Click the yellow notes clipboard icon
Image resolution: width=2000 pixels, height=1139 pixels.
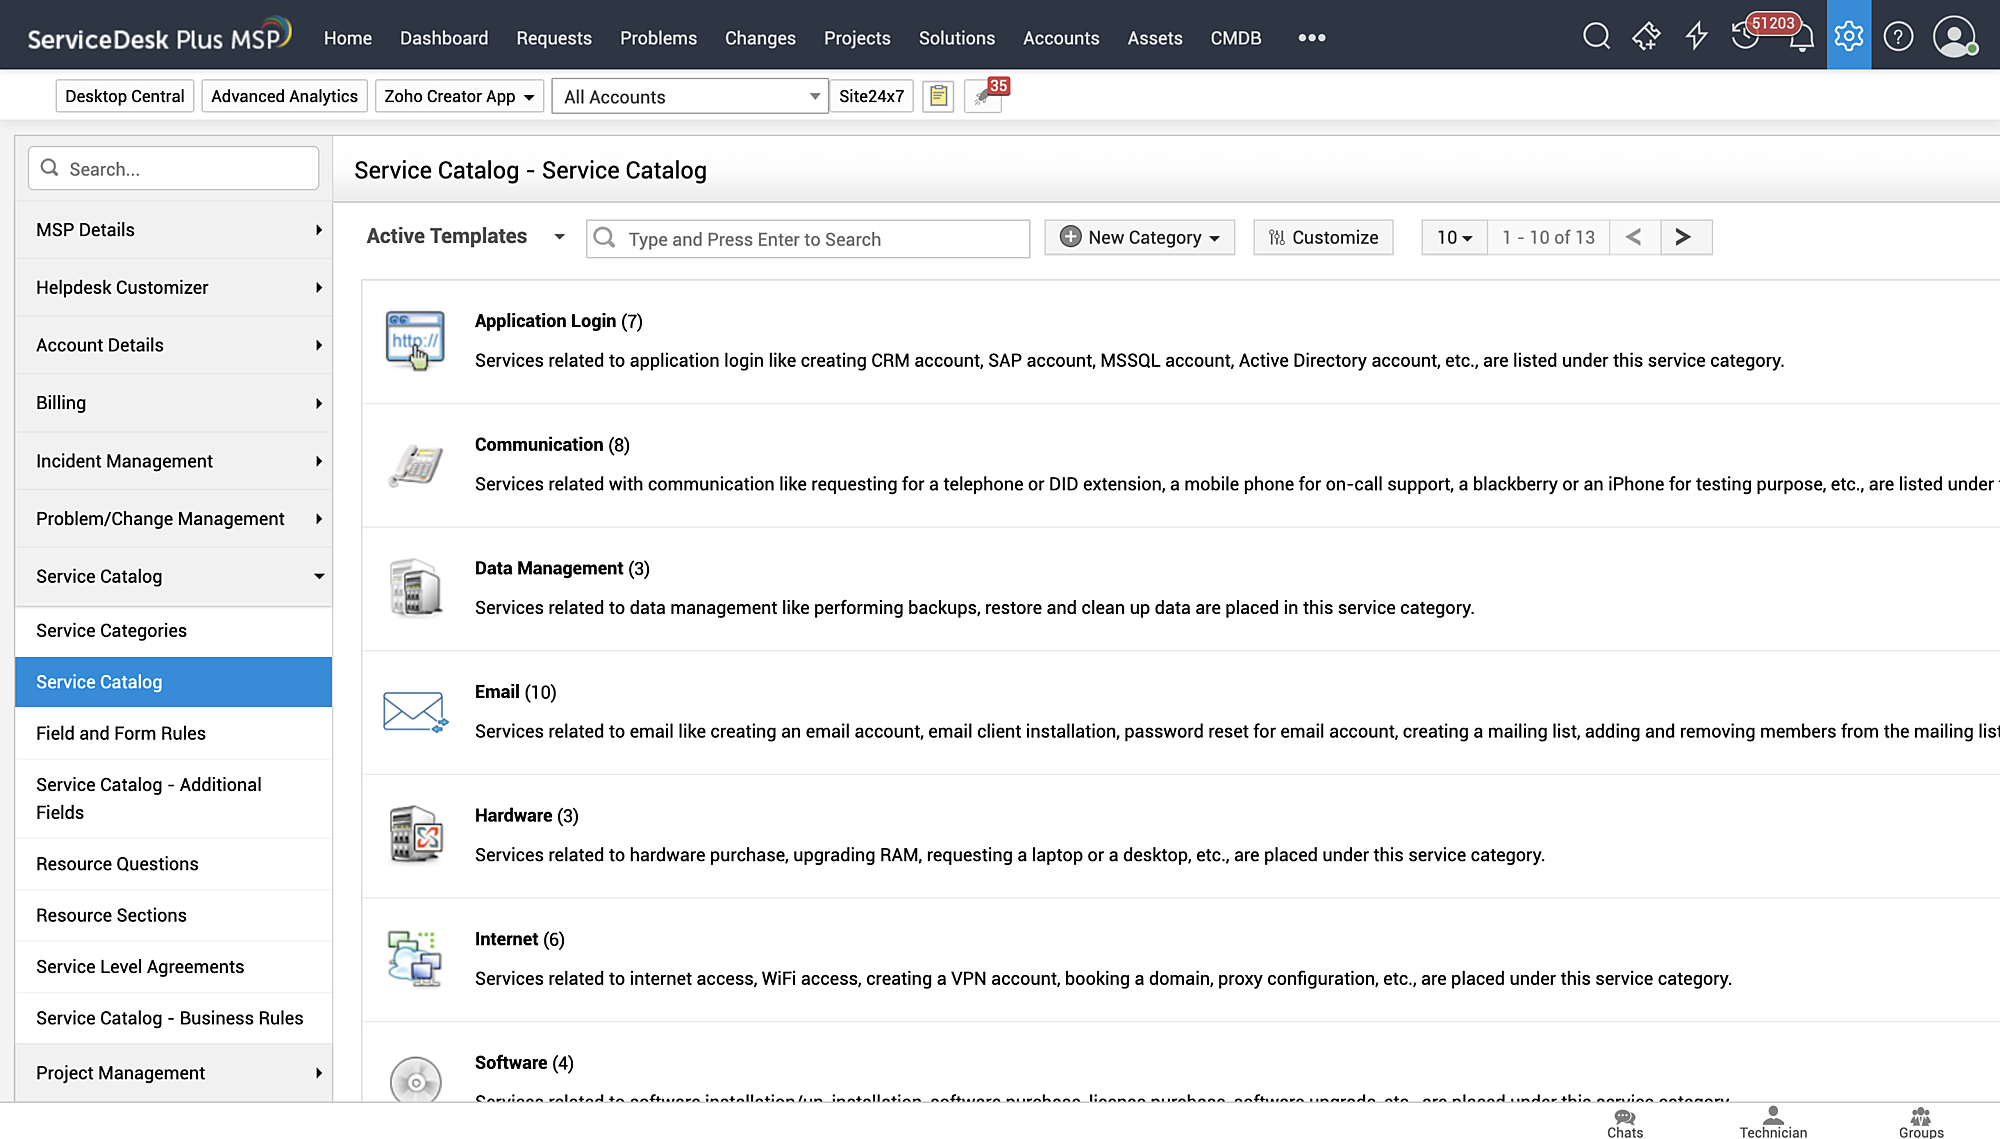(938, 96)
